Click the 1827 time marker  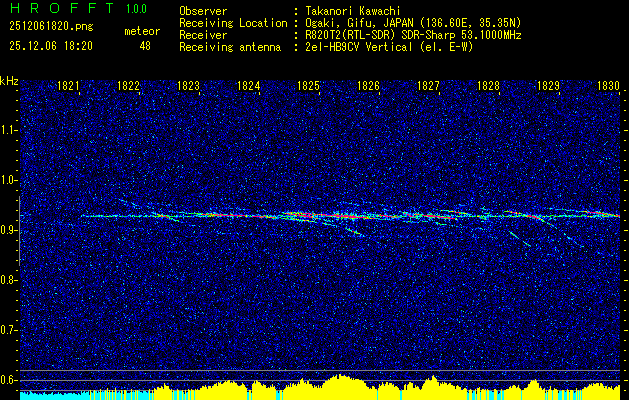(x=428, y=85)
